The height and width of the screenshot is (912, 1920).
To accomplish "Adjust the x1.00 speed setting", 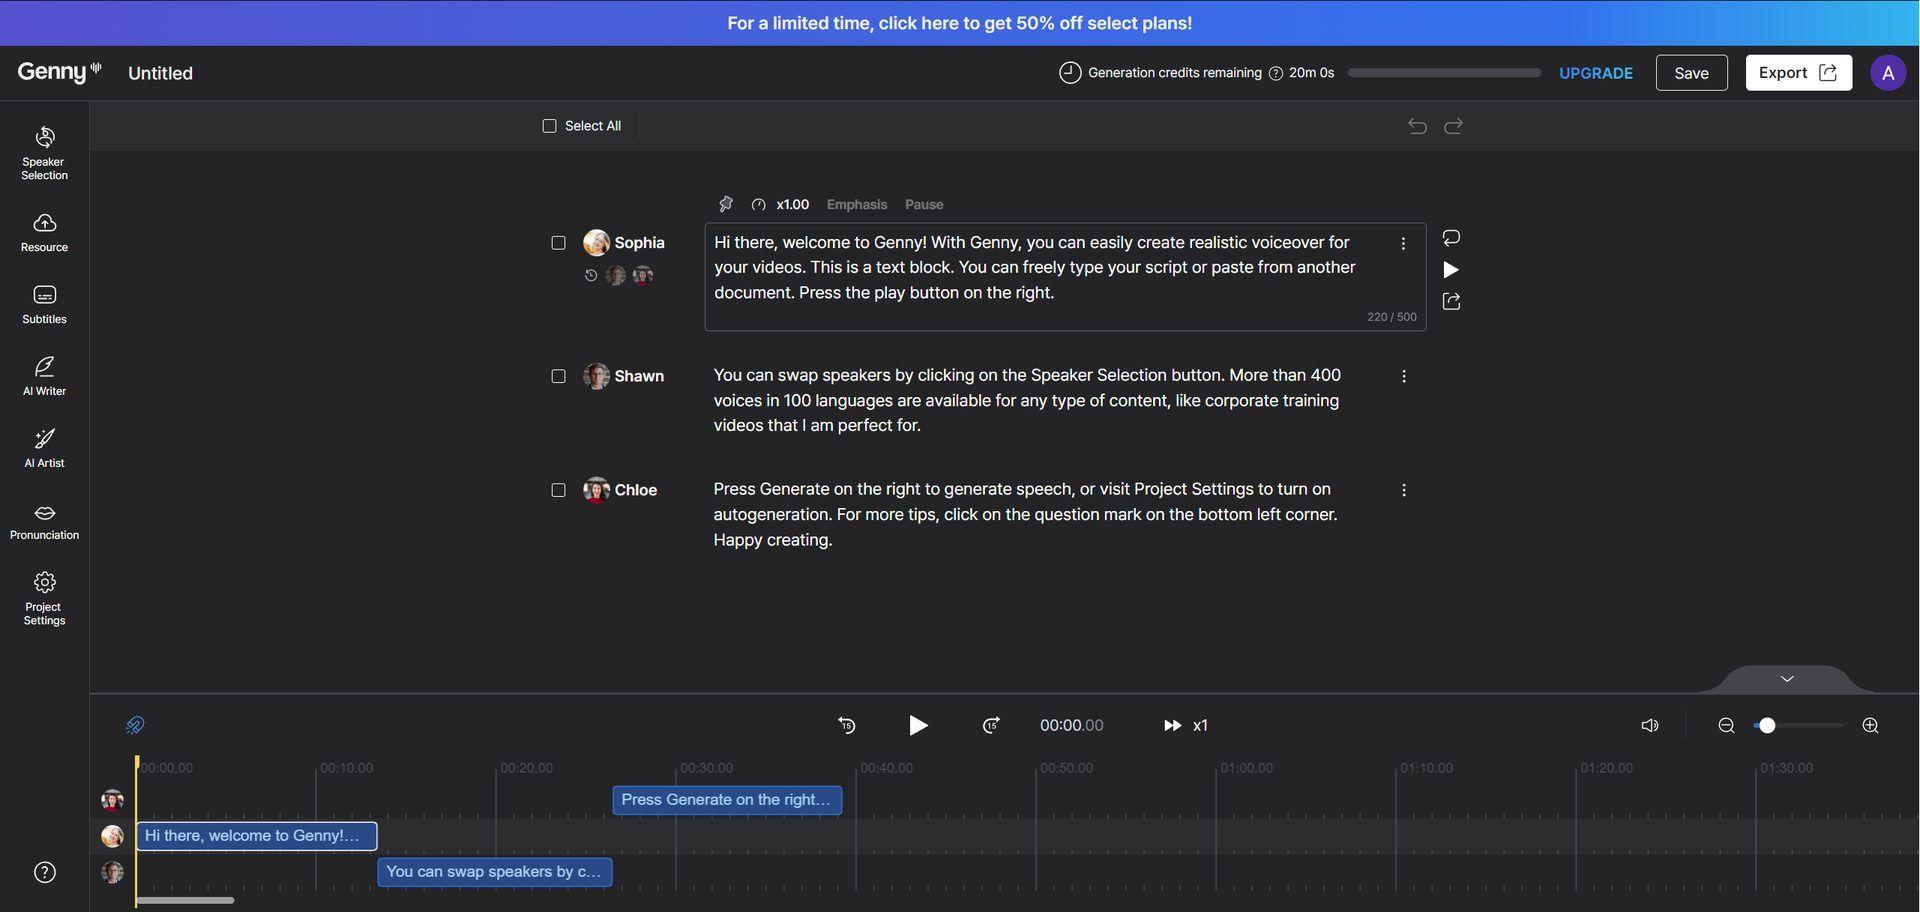I will tap(780, 204).
